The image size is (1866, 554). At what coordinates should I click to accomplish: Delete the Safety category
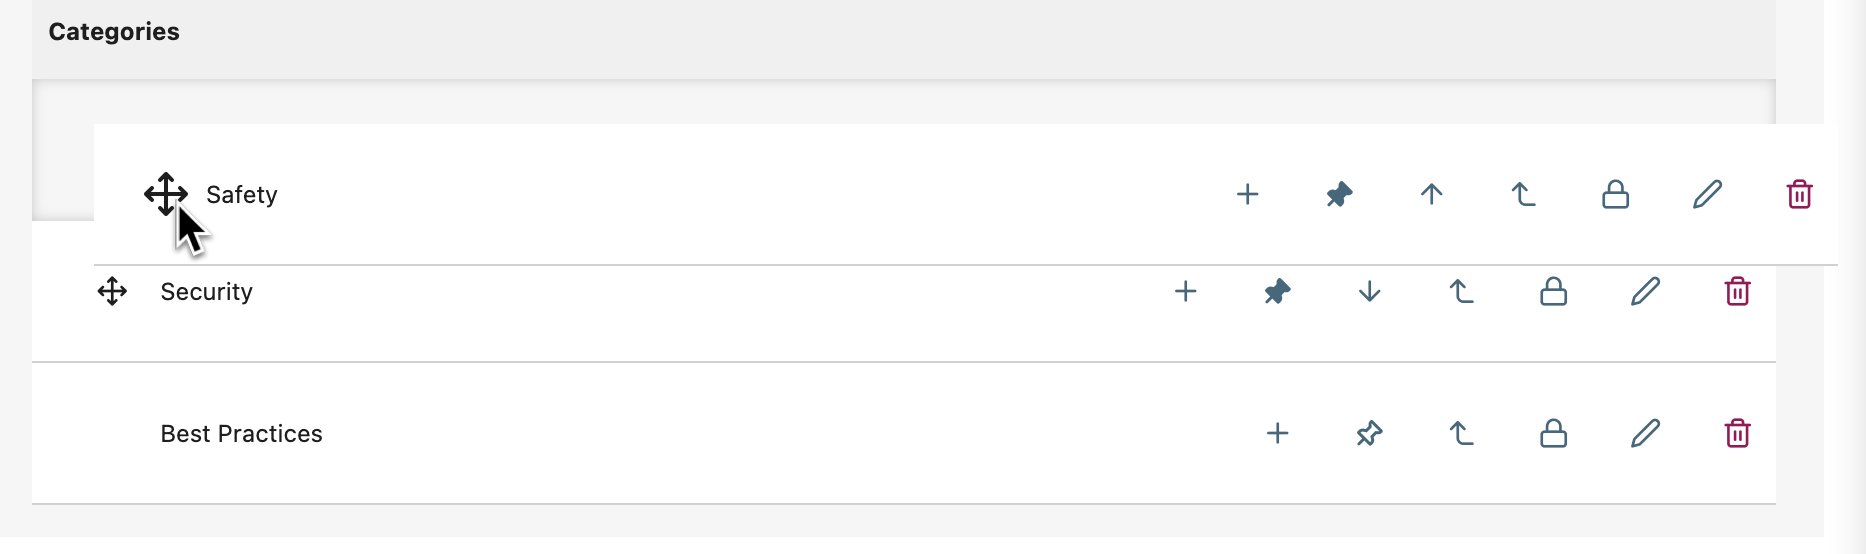(1799, 194)
